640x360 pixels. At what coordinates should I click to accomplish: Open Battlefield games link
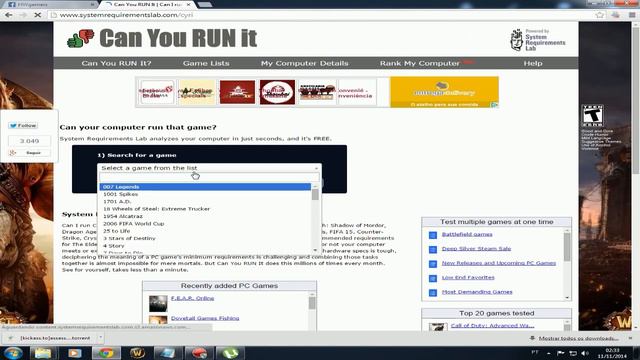tap(467, 235)
